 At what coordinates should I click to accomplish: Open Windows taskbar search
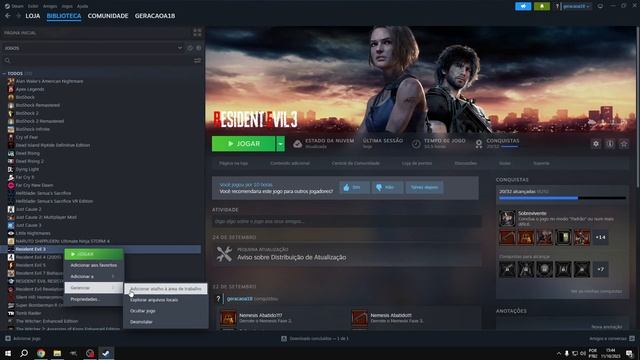pyautogui.click(x=24, y=353)
